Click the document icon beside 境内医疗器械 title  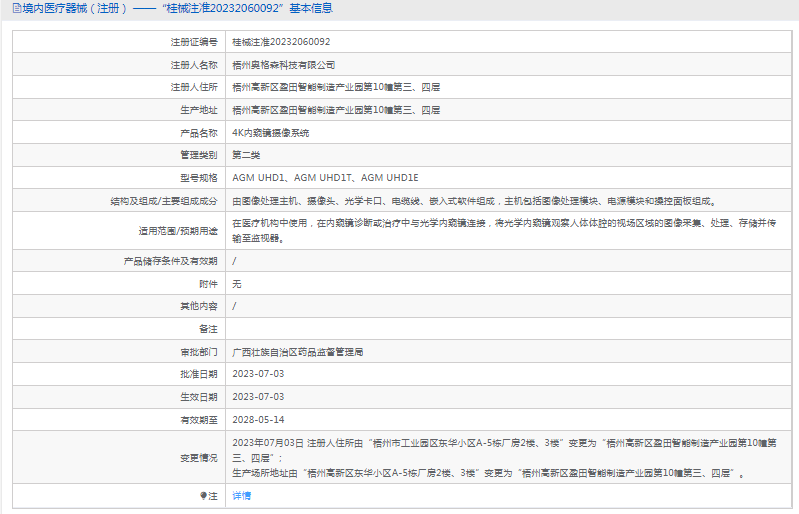[x=17, y=8]
